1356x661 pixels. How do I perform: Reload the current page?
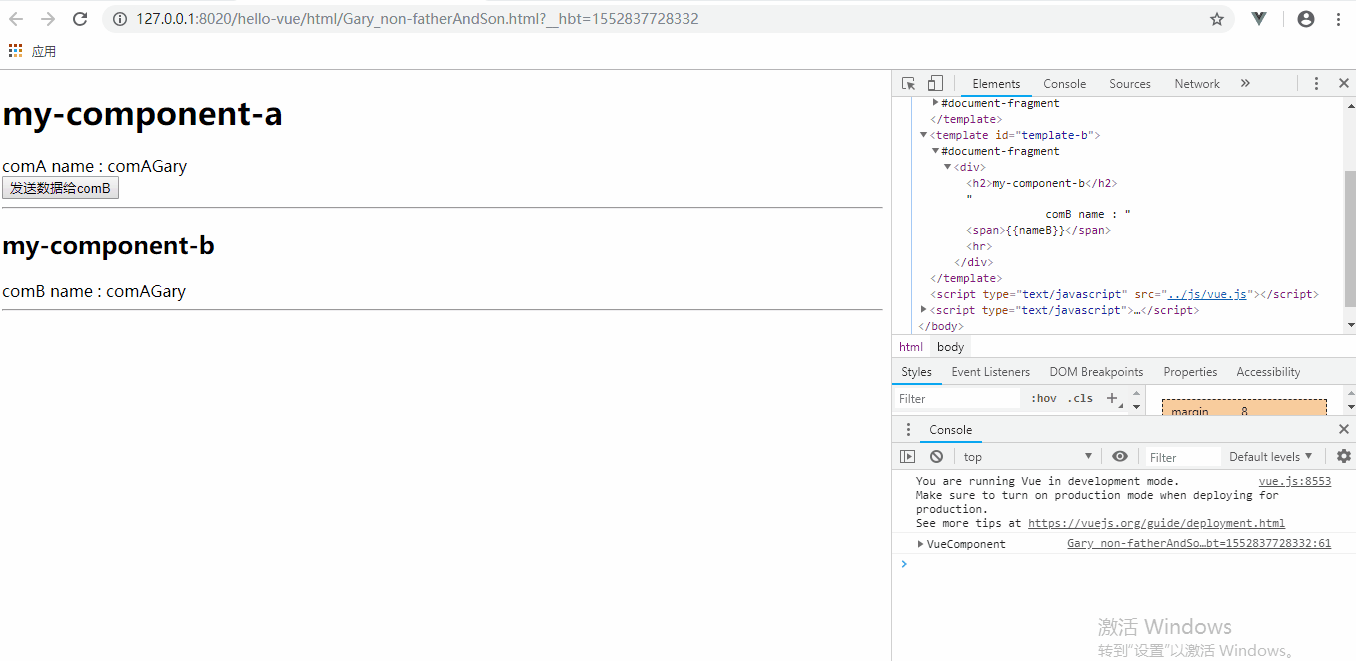(x=80, y=19)
